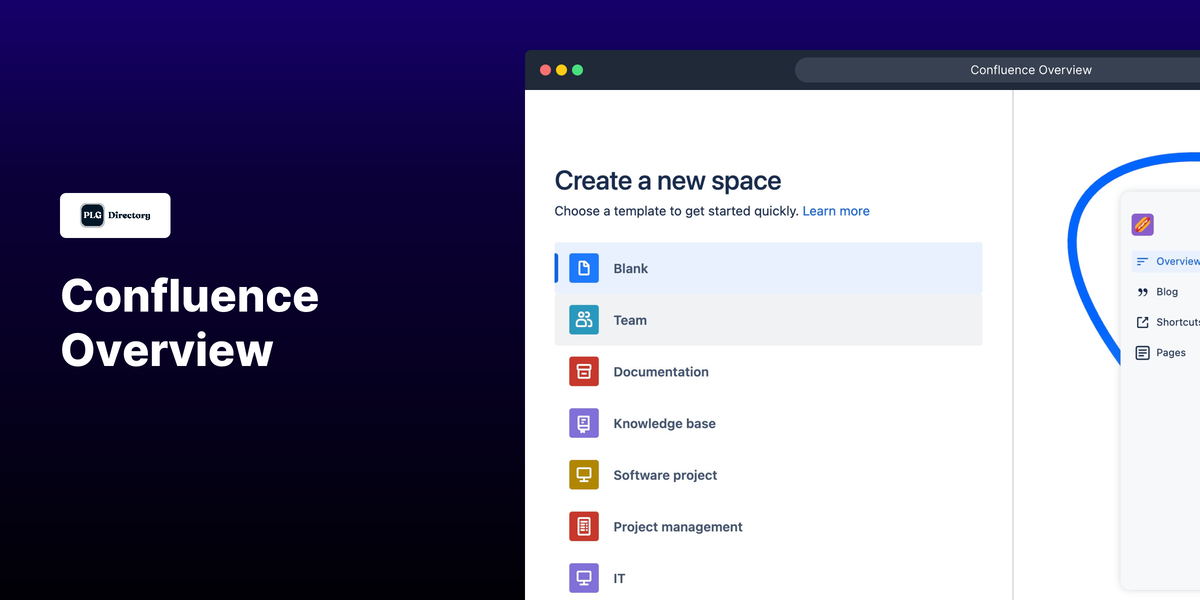Click the hot dog space avatar icon

[x=1143, y=224]
